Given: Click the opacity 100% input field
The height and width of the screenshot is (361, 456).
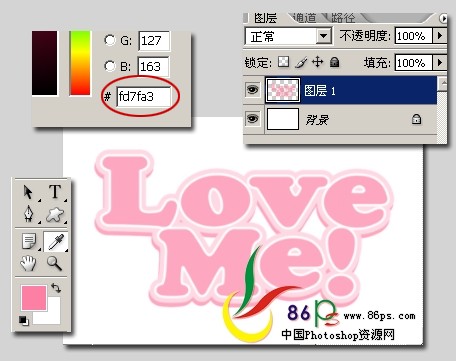Looking at the screenshot, I should pos(414,36).
